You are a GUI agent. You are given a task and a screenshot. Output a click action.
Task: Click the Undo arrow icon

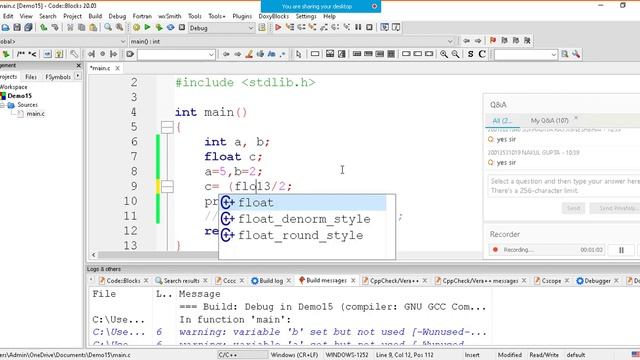[x=43, y=27]
